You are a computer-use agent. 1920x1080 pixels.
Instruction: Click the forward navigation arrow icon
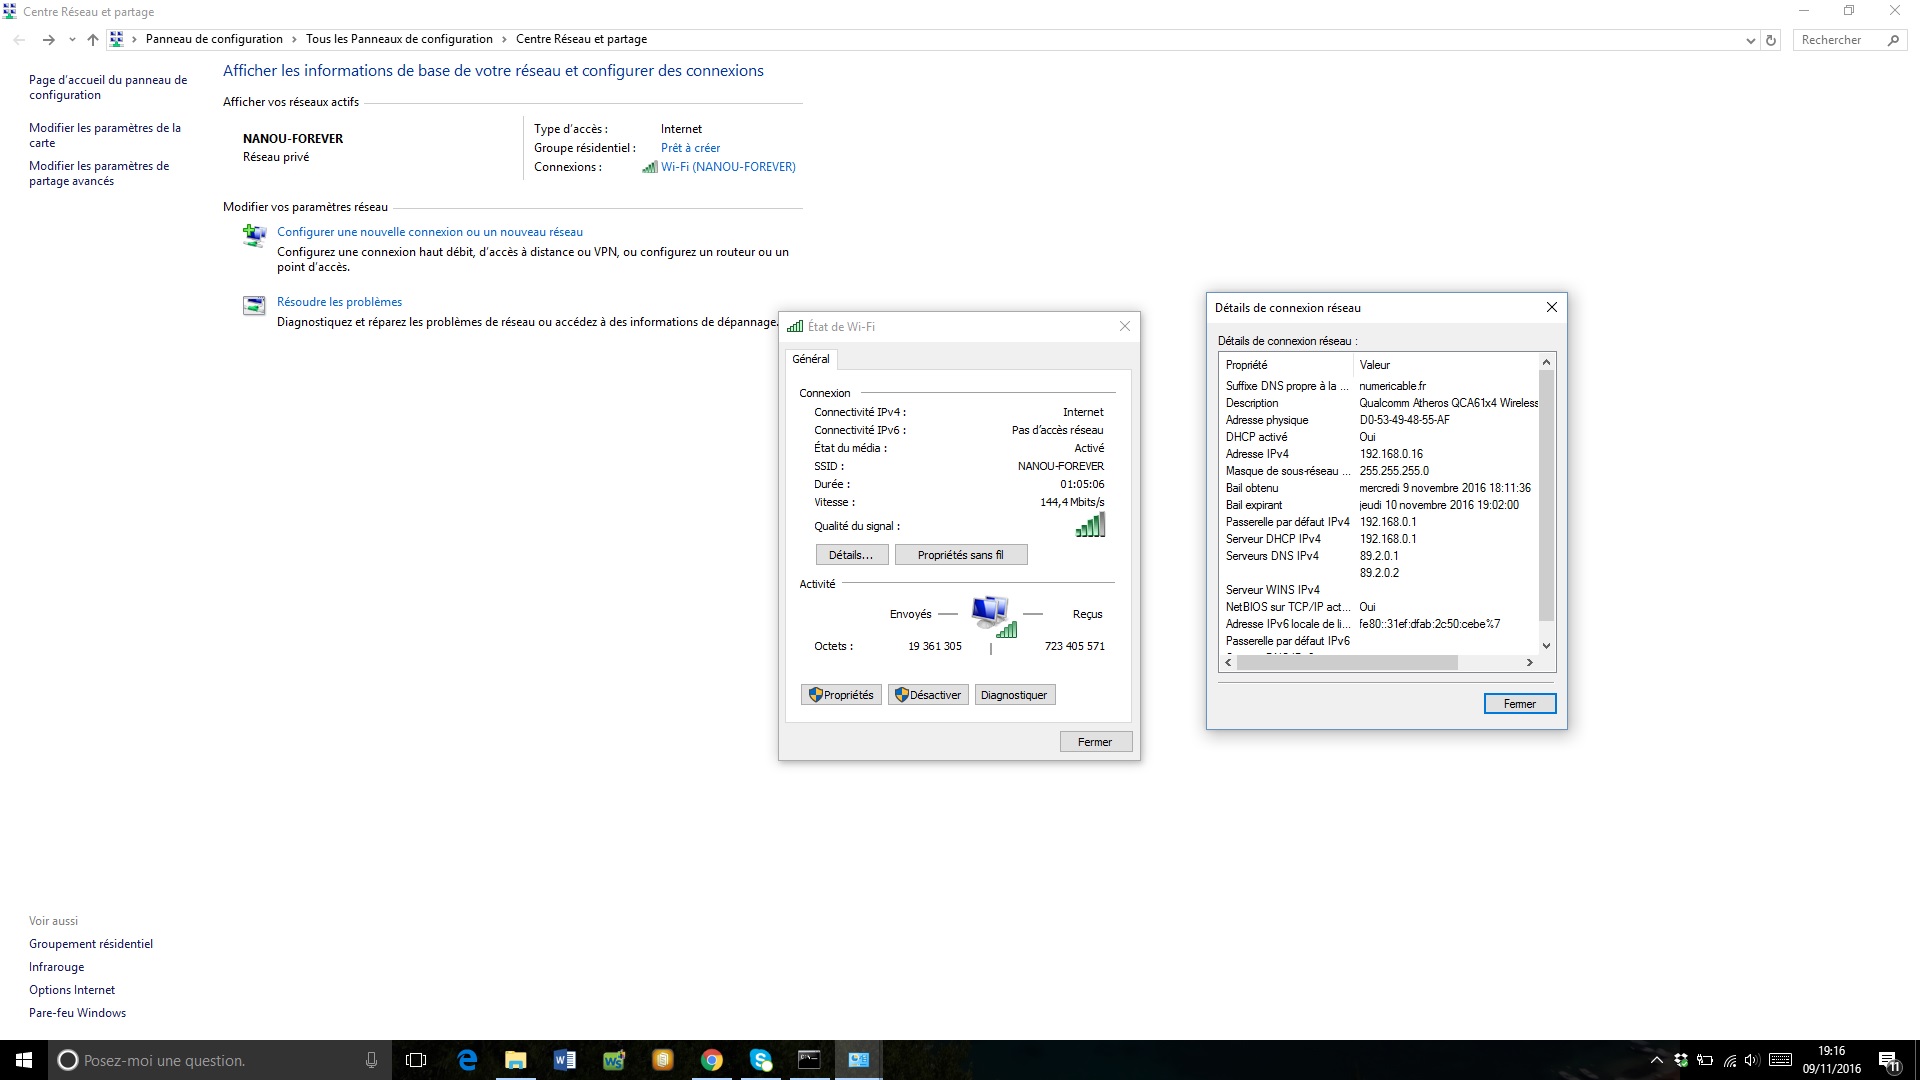48,40
